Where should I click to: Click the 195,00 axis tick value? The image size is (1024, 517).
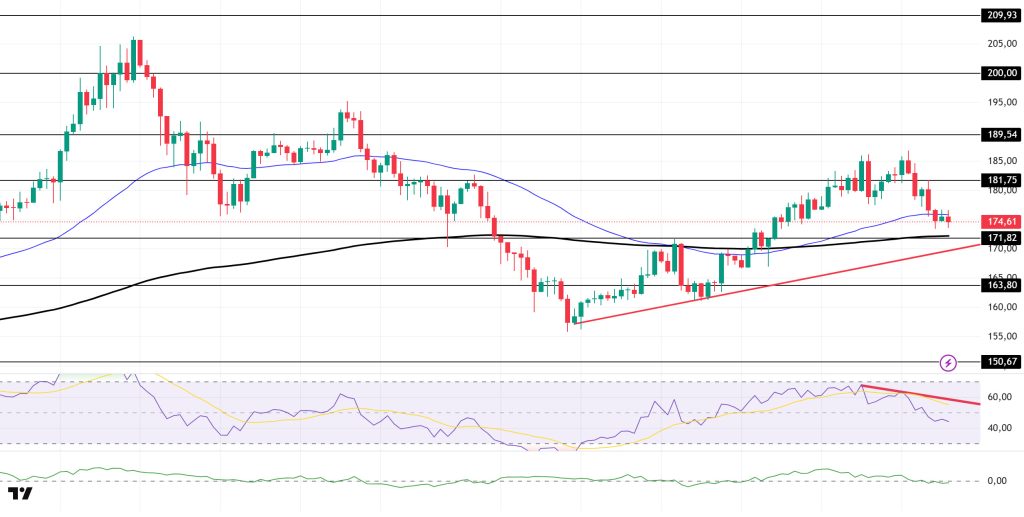click(1000, 102)
